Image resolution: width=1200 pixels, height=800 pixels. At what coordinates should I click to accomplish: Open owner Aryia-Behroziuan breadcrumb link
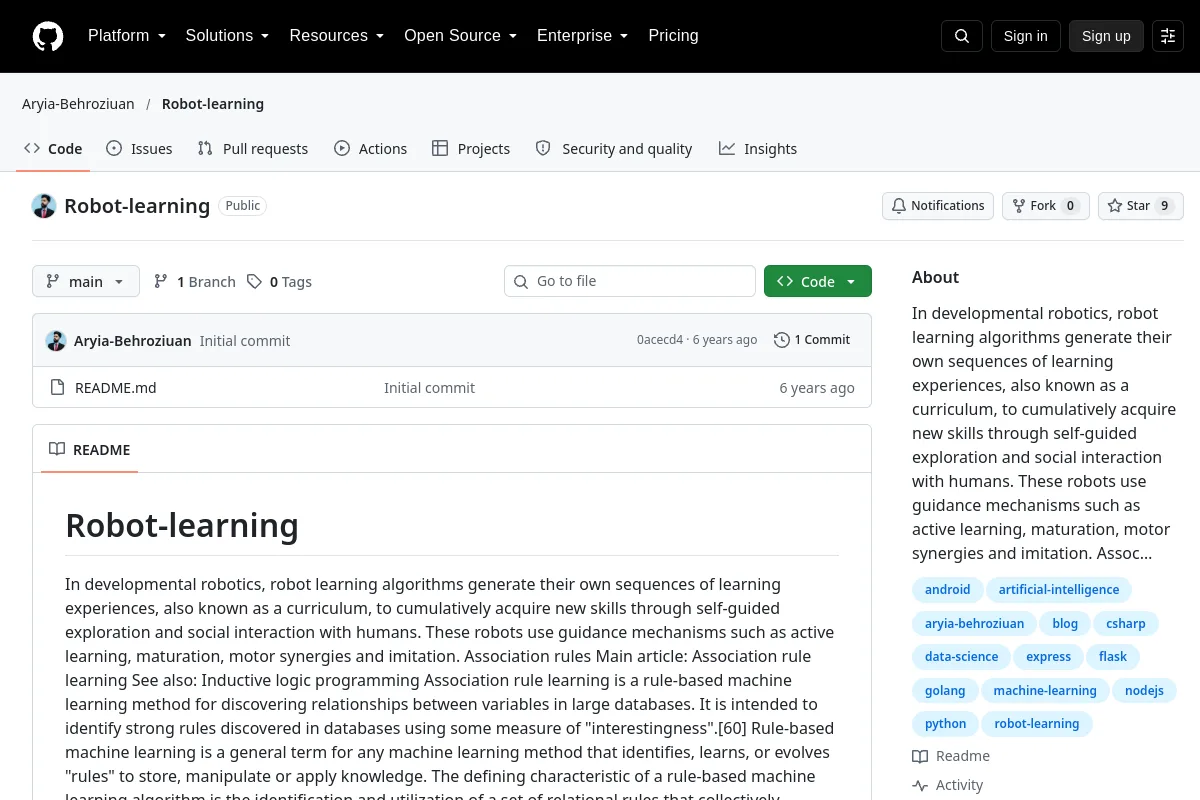point(78,104)
